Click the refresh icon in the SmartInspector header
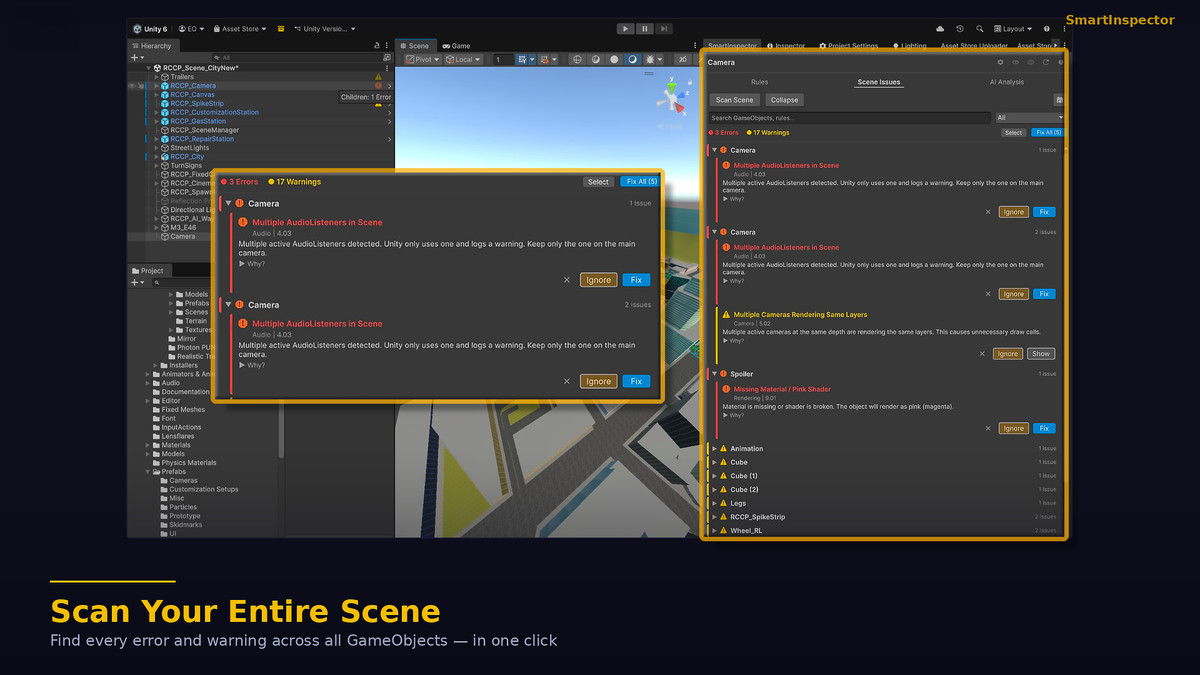This screenshot has width=1200, height=675. 1046,62
